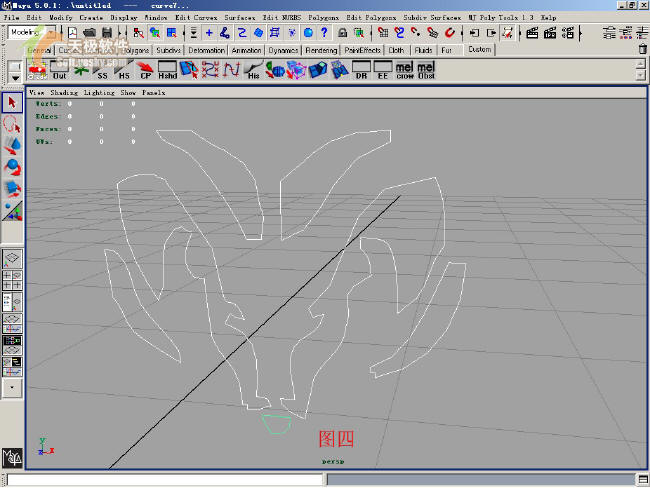Image resolution: width=650 pixels, height=488 pixels.
Task: Switch to single perspective view layout icon
Action: coord(12,257)
